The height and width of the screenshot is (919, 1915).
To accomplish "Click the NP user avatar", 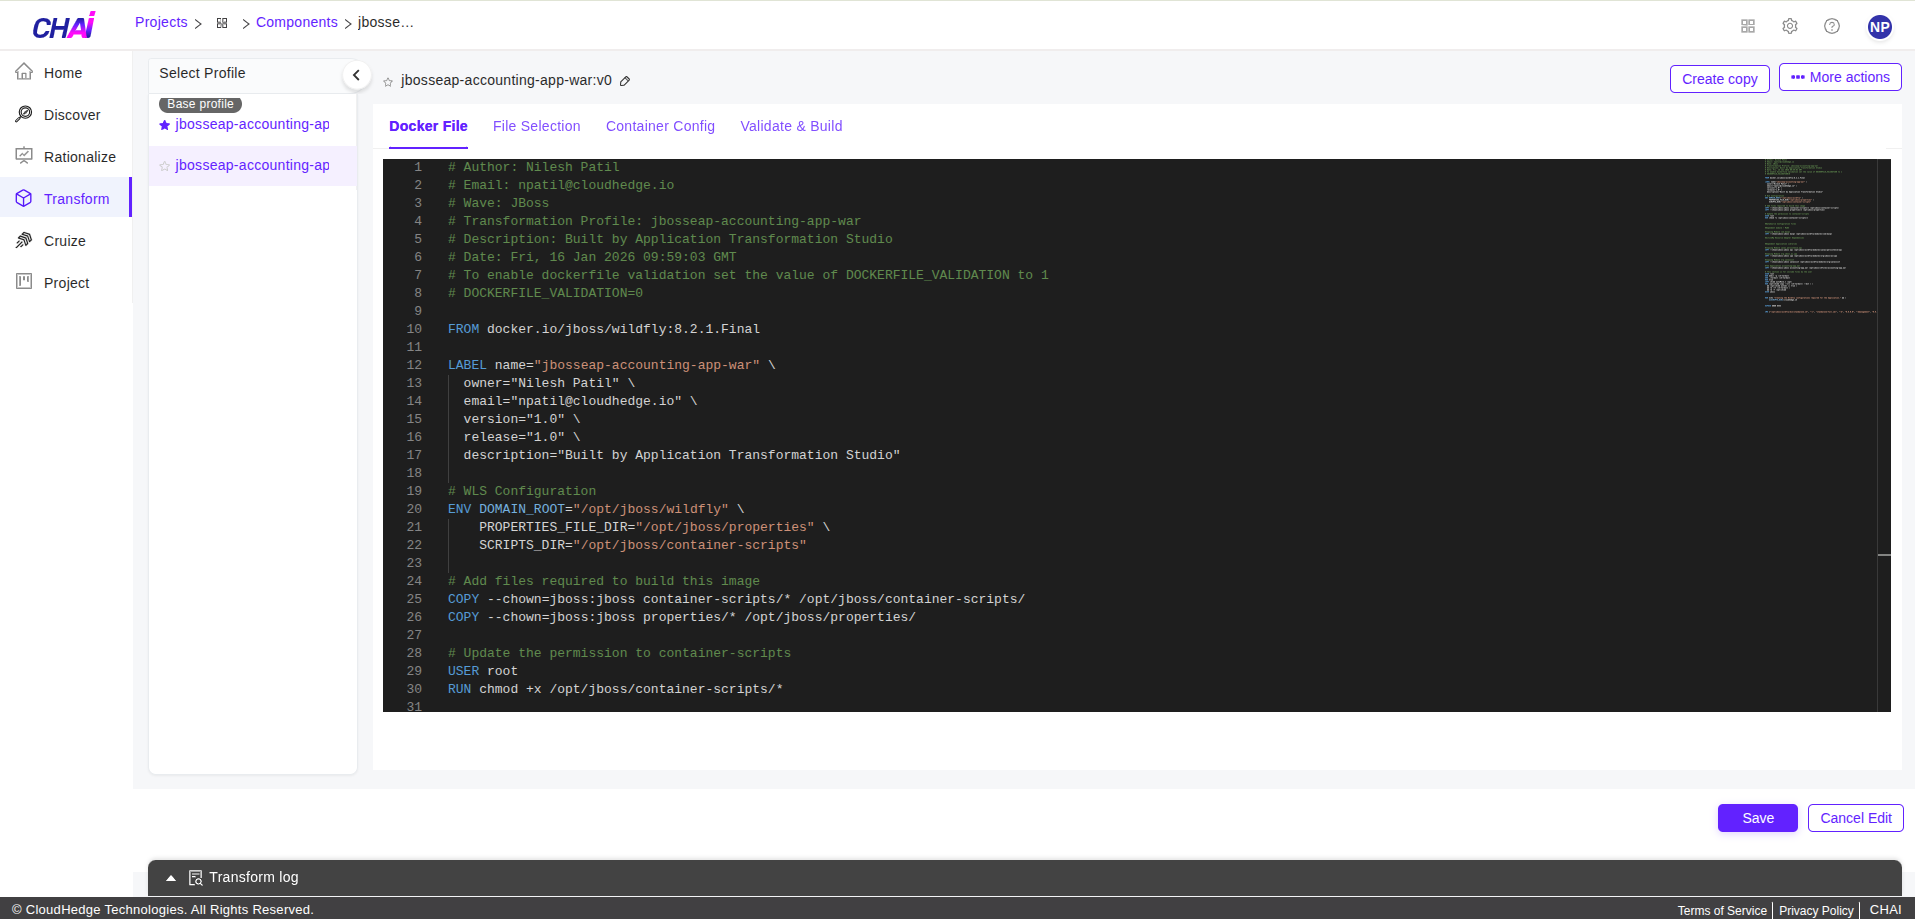I will coord(1879,27).
